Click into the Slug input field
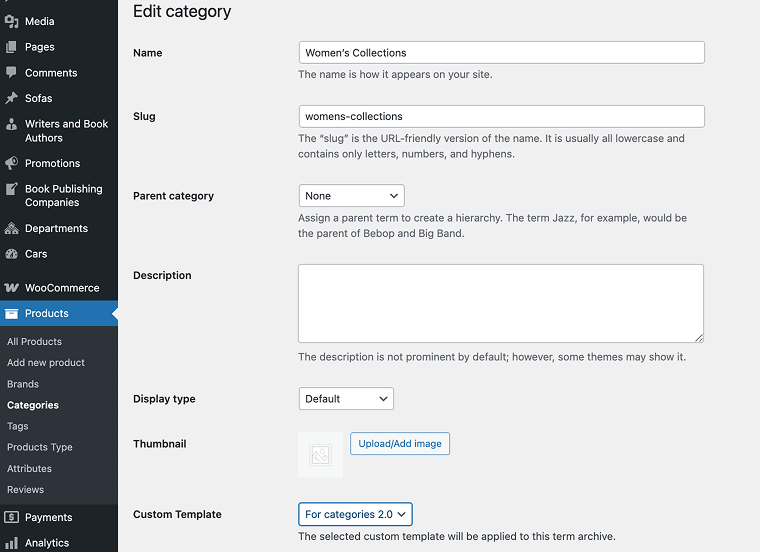The height and width of the screenshot is (552, 760). pos(502,116)
